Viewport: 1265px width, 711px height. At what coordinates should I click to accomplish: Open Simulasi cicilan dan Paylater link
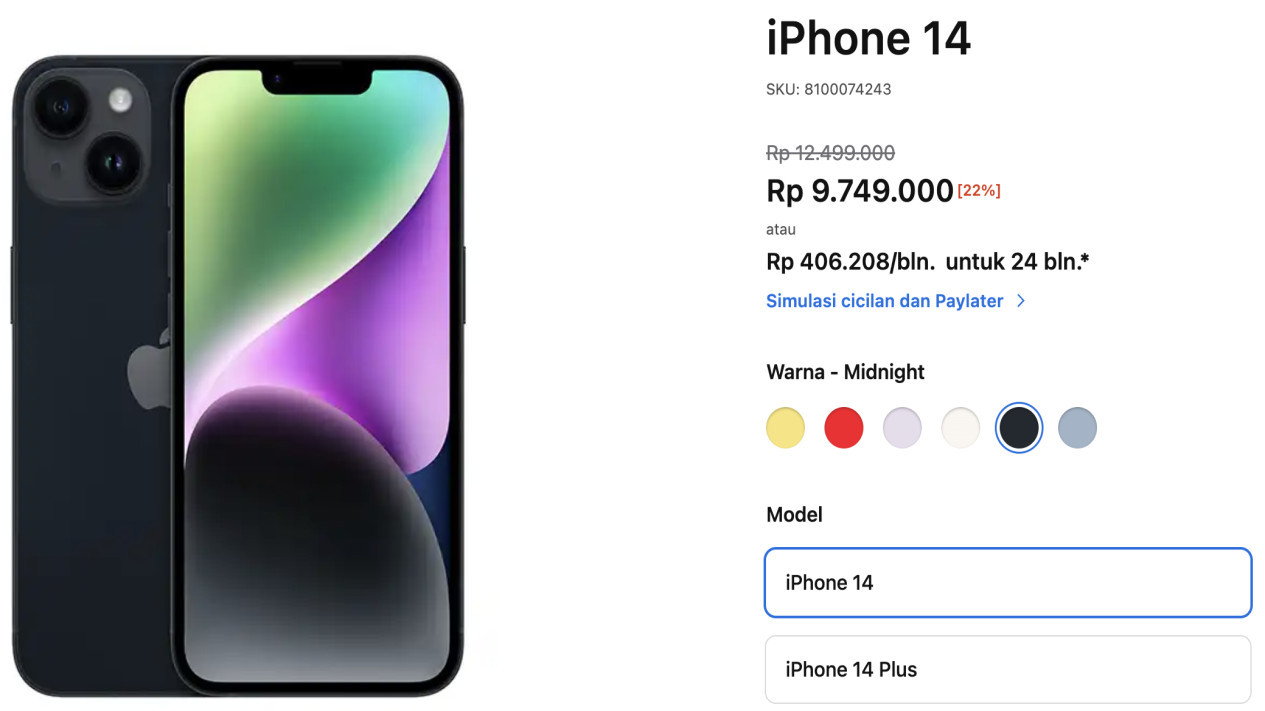pos(884,301)
